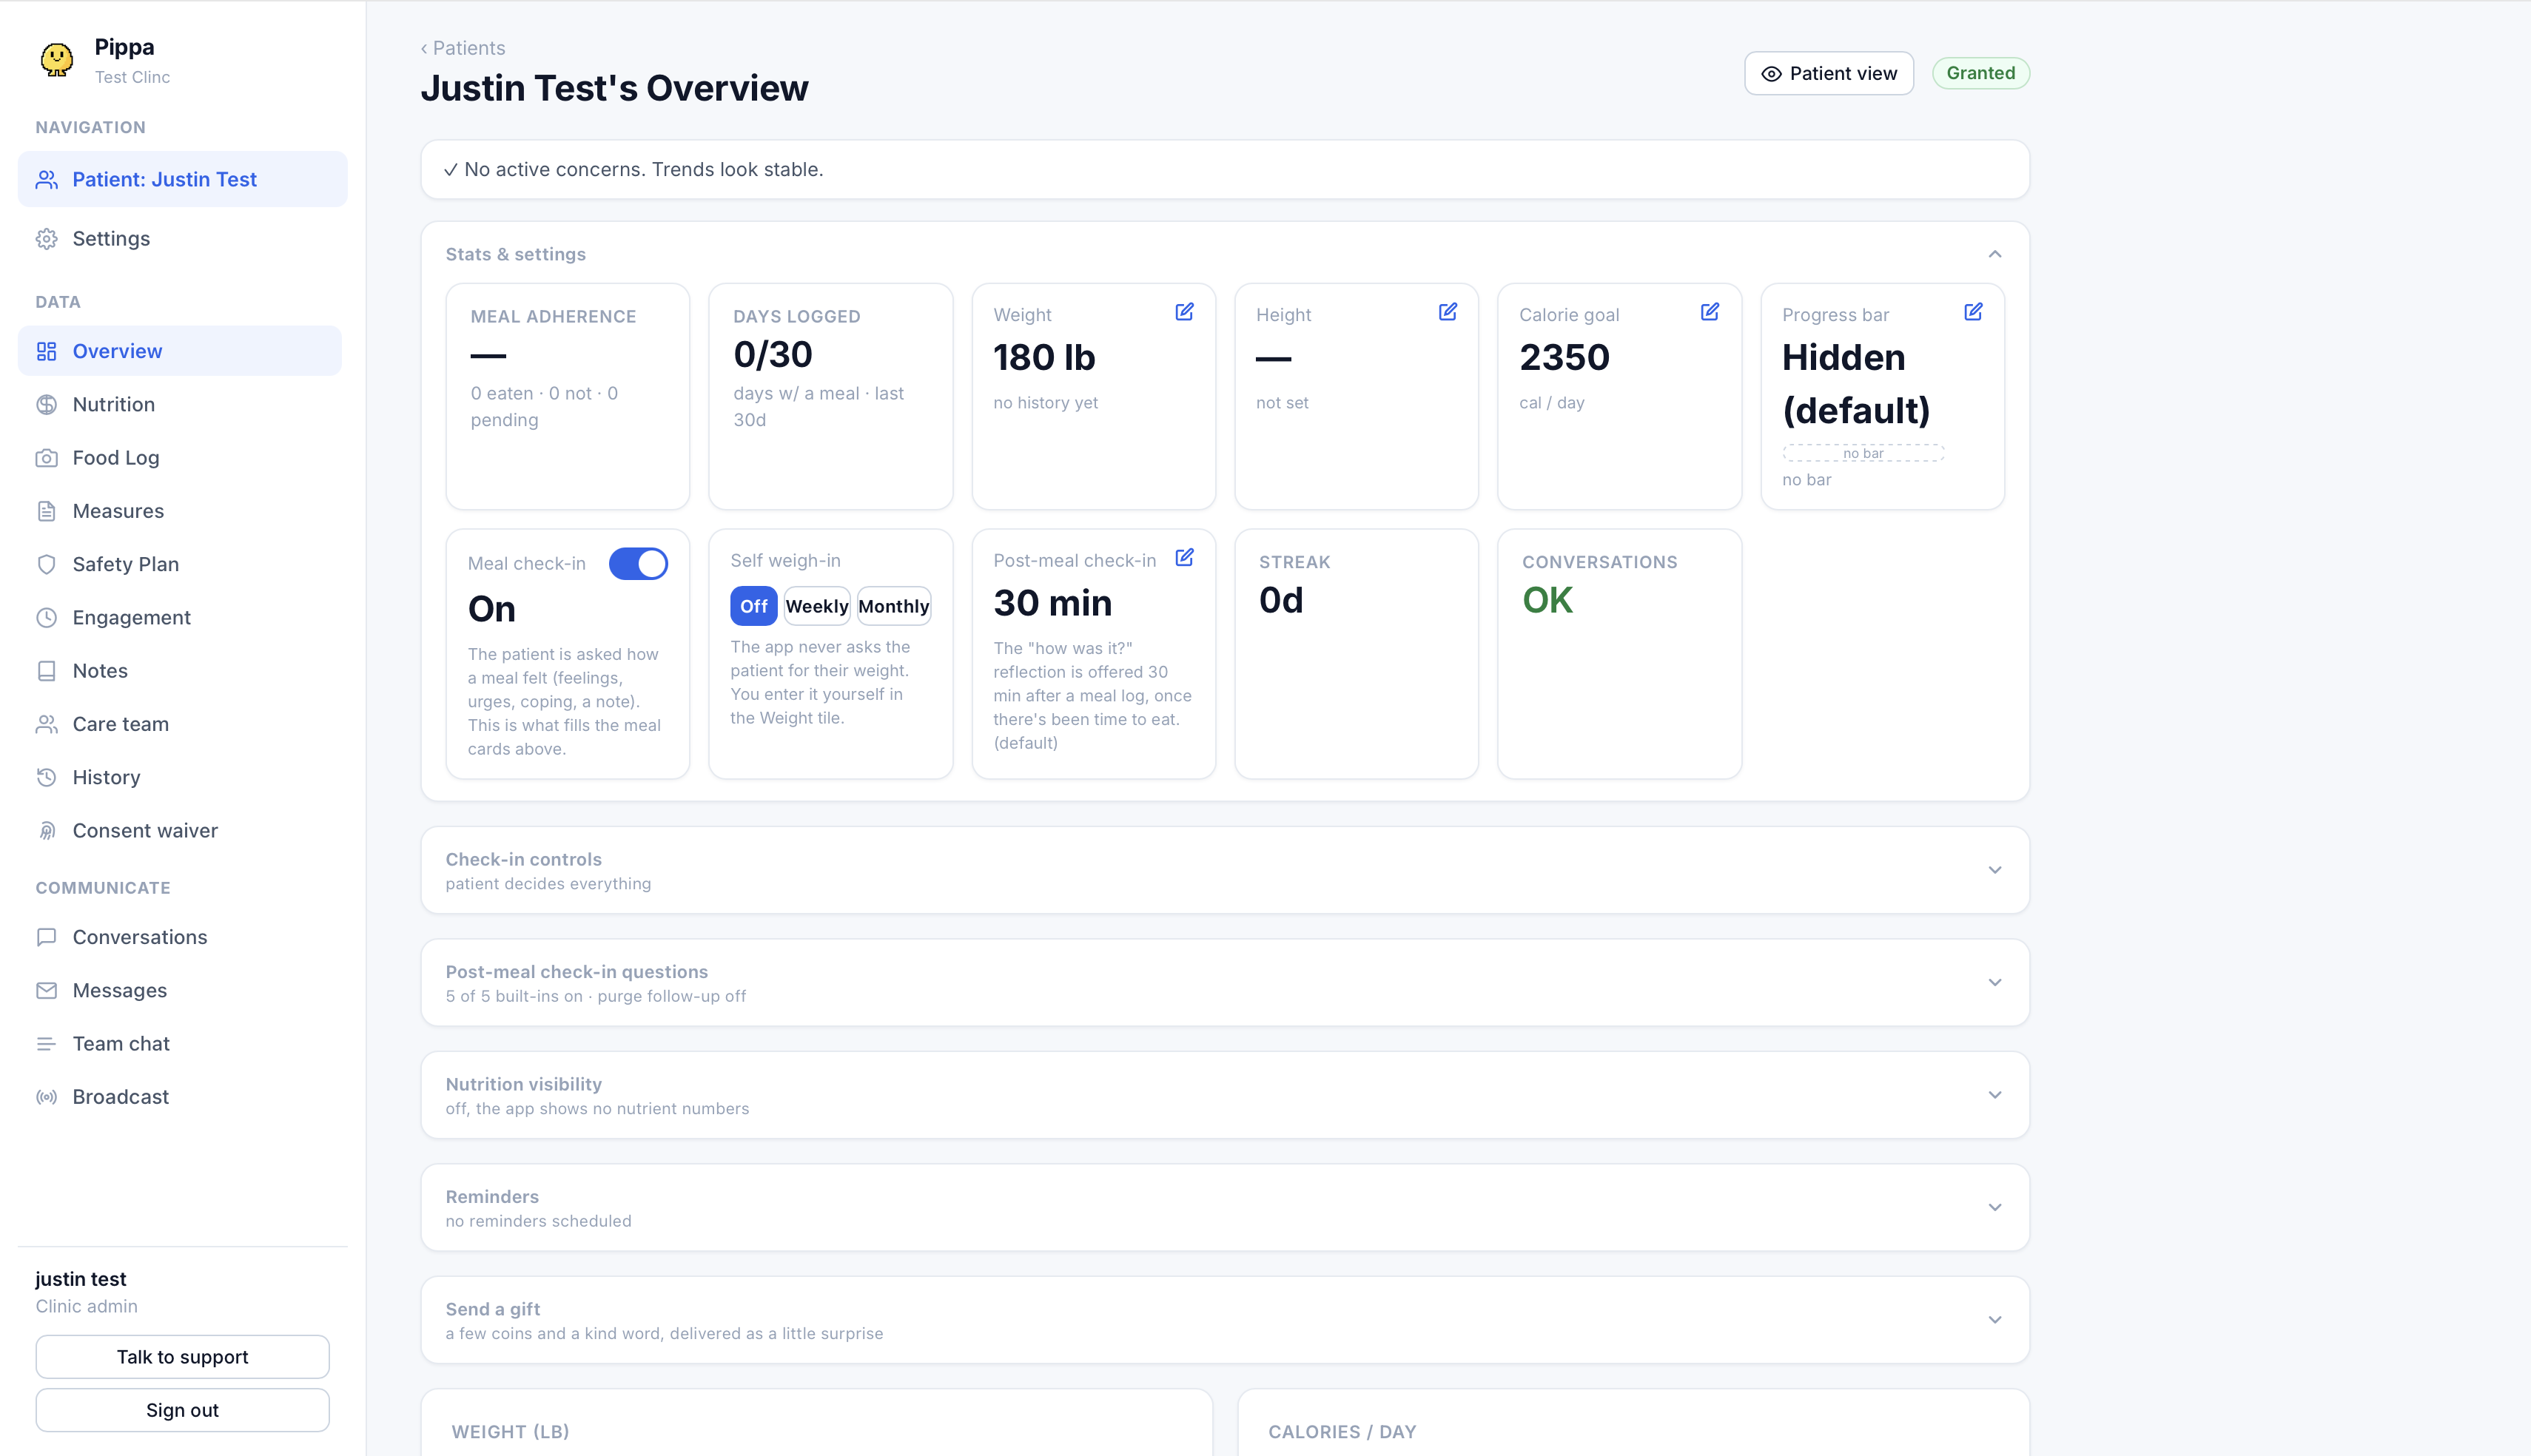Open the Nutrition page

click(180, 405)
